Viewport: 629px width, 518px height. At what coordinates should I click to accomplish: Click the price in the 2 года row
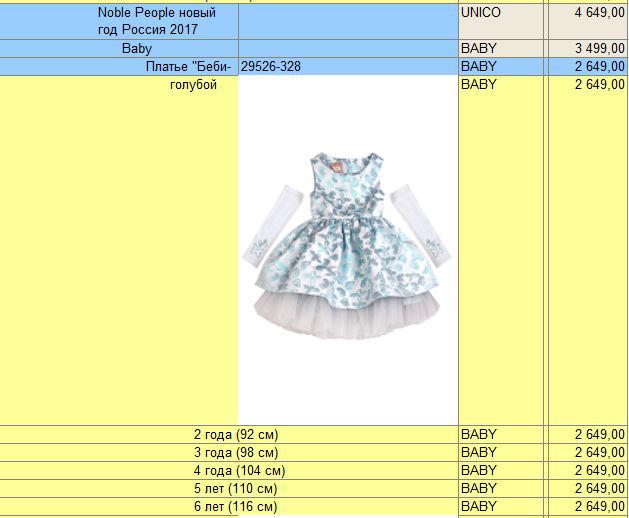pos(600,434)
